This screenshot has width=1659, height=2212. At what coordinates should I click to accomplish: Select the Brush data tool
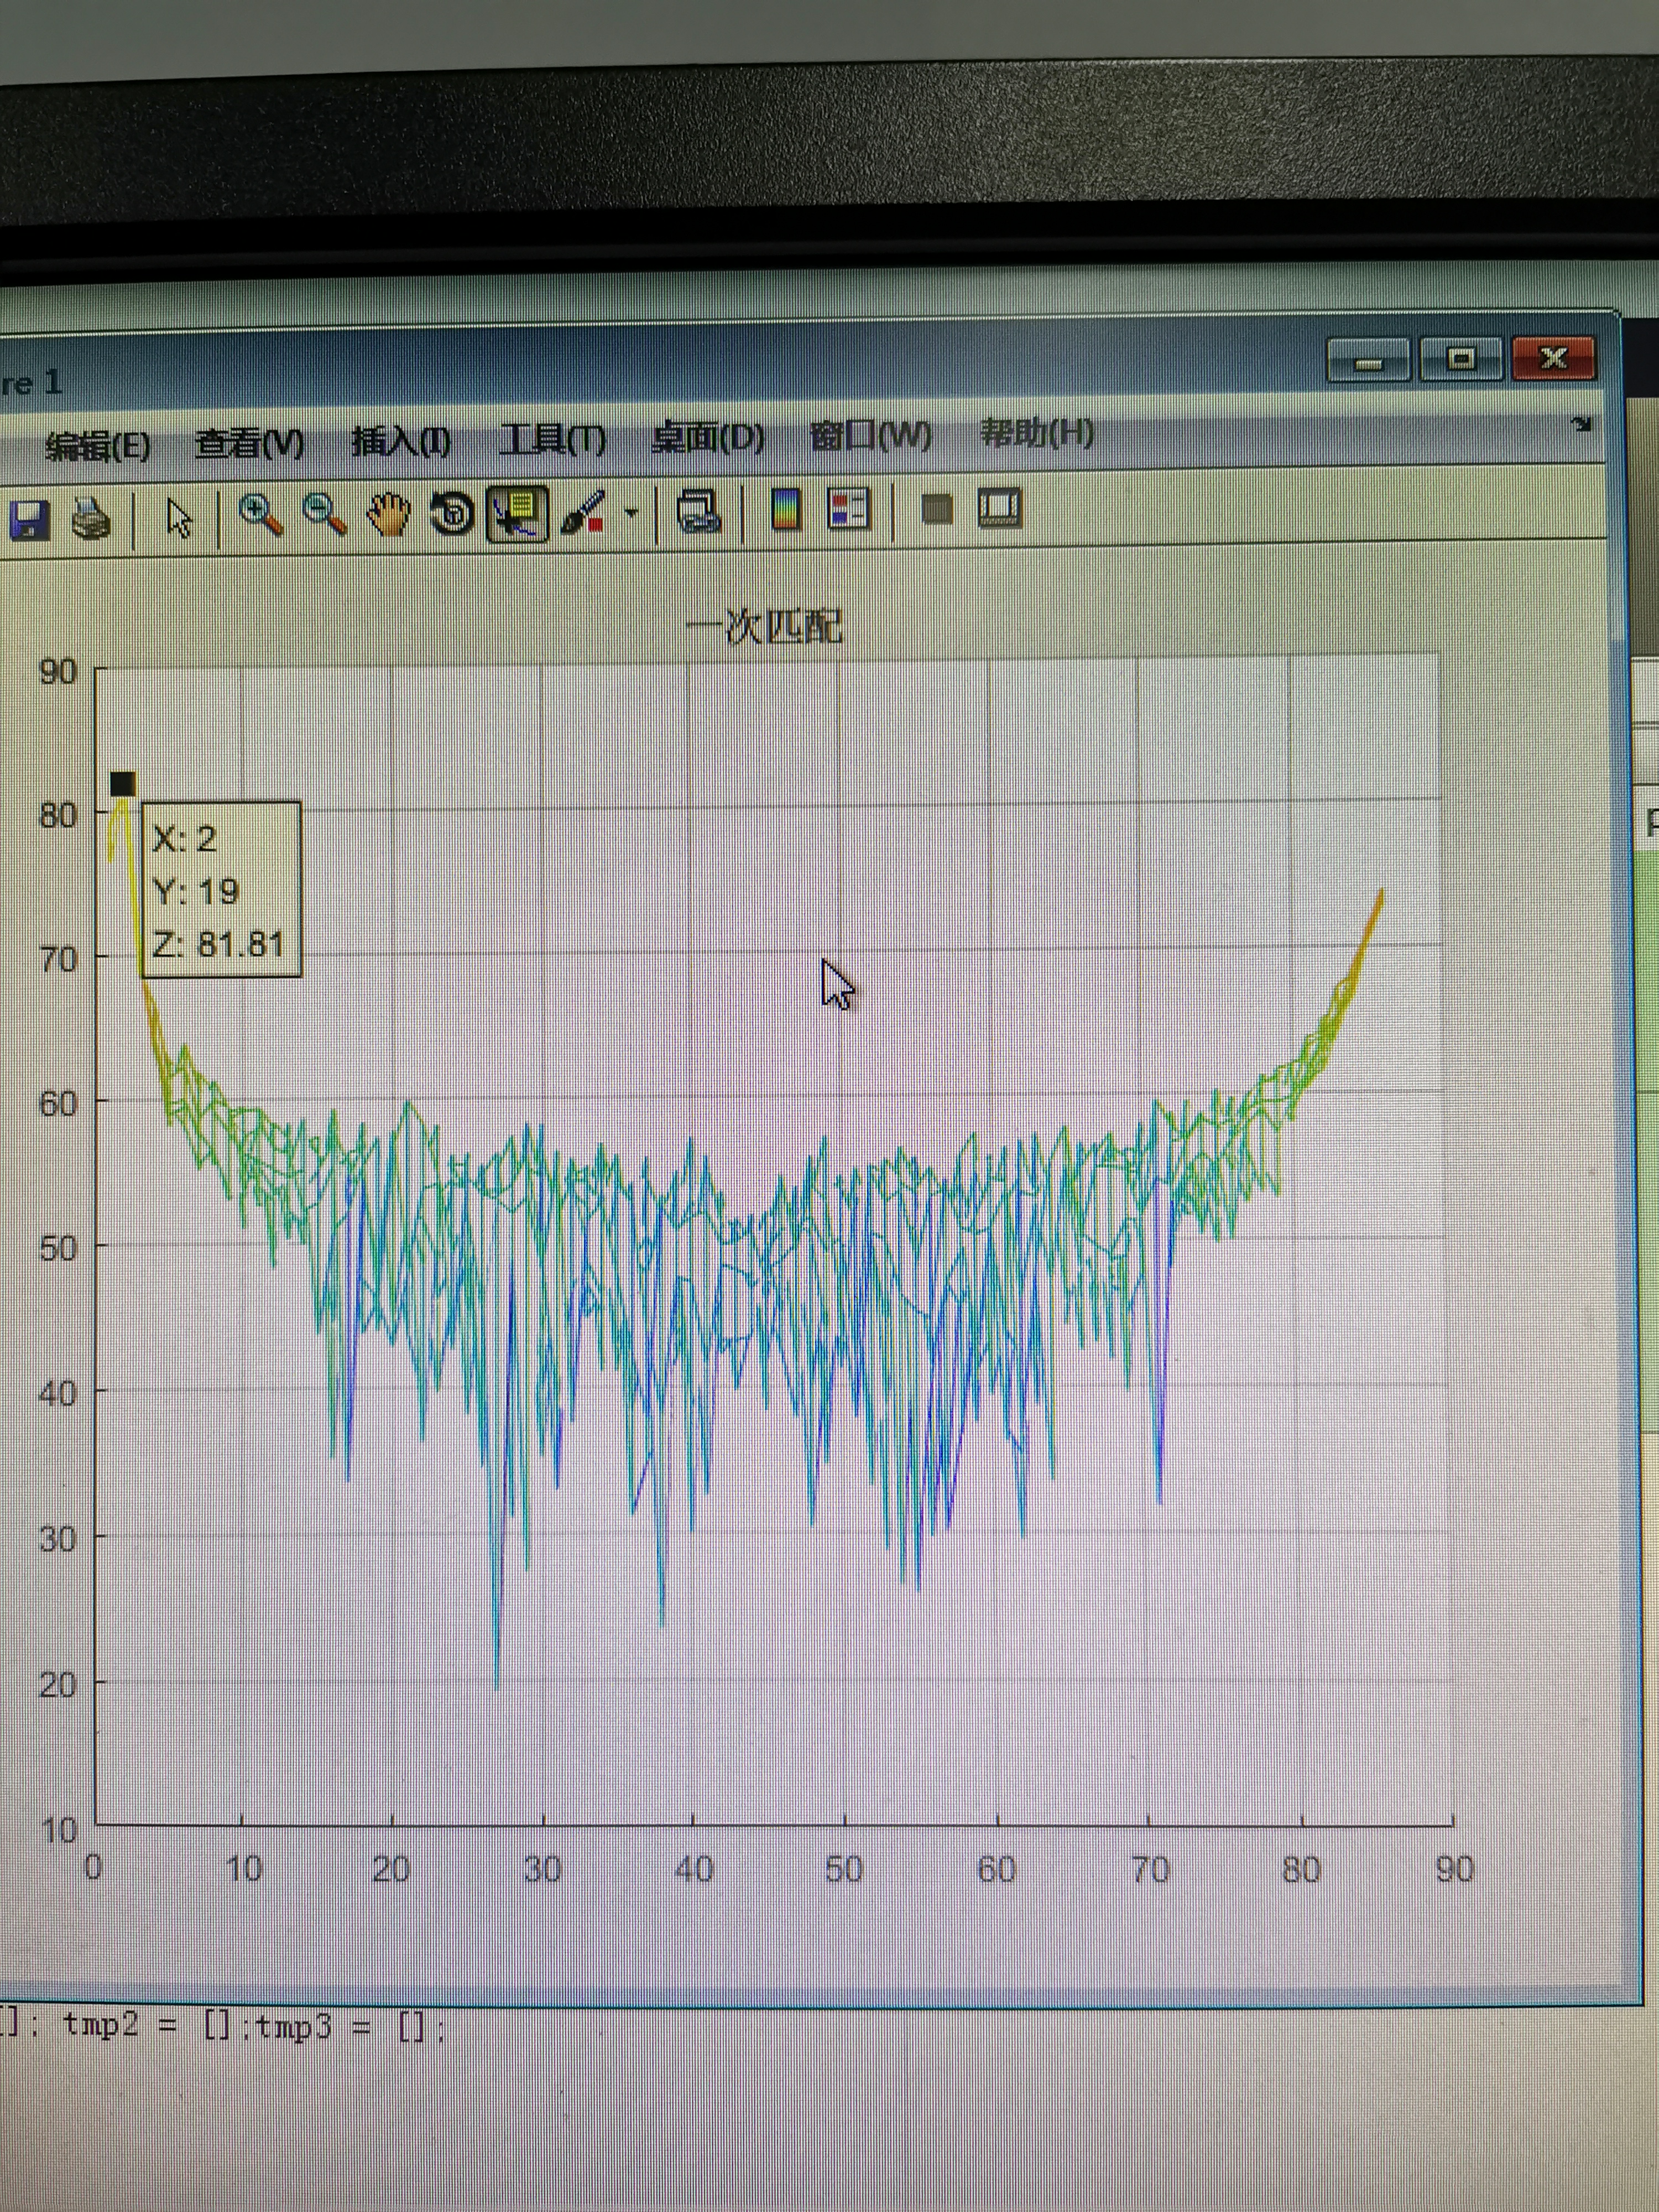pos(583,512)
